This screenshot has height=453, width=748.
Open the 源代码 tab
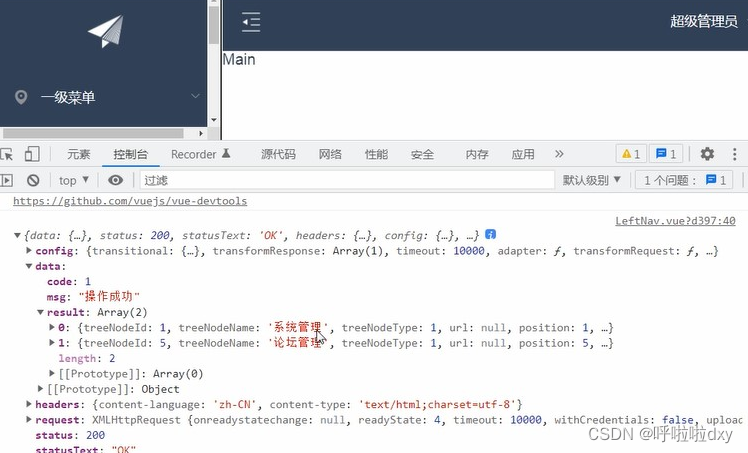[278, 154]
